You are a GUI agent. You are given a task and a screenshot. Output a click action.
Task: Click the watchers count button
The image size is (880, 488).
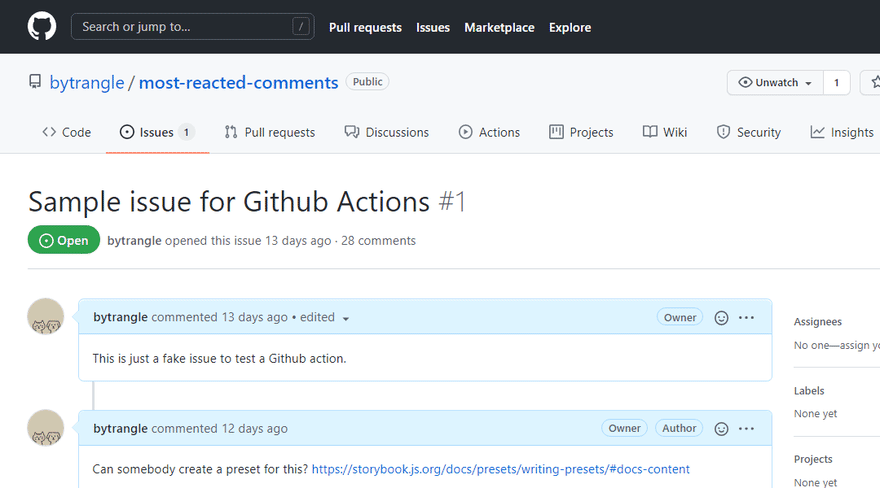(836, 82)
